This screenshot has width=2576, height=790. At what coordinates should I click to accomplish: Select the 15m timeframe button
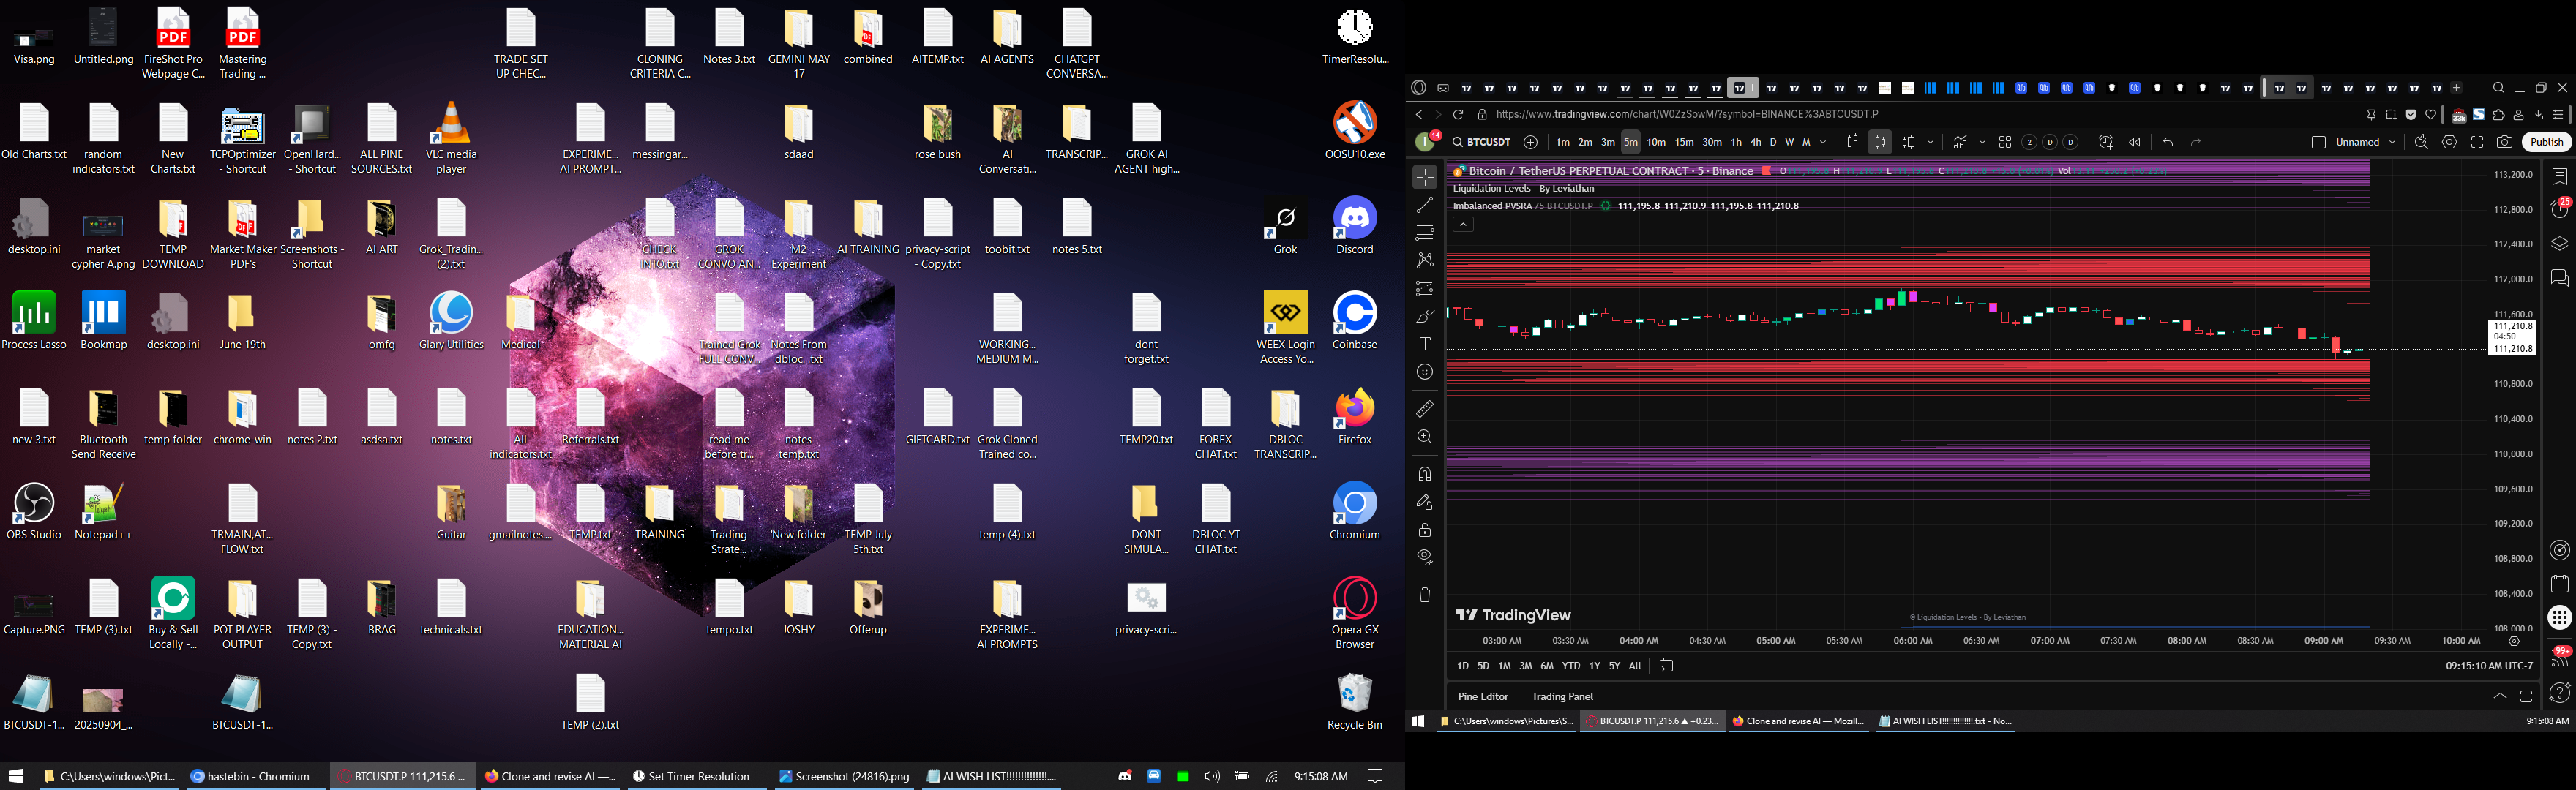[x=1684, y=142]
